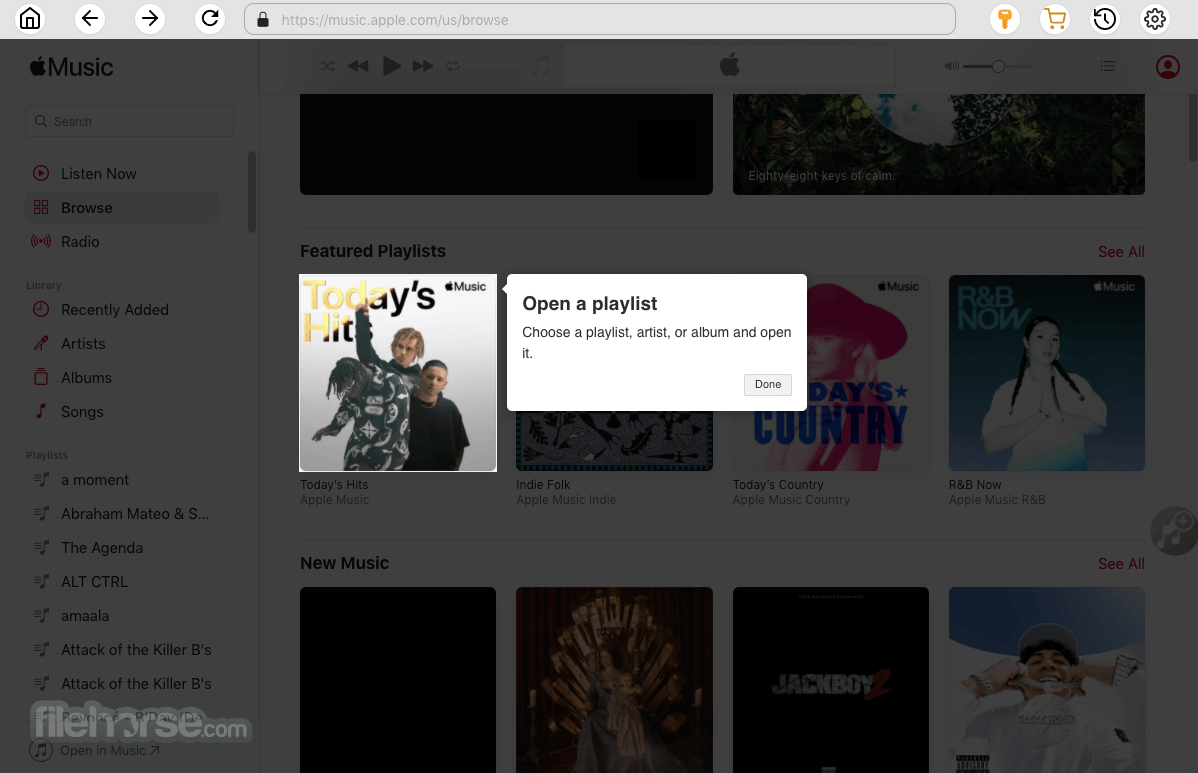Click the Radio broadcast icon

pyautogui.click(x=40, y=241)
